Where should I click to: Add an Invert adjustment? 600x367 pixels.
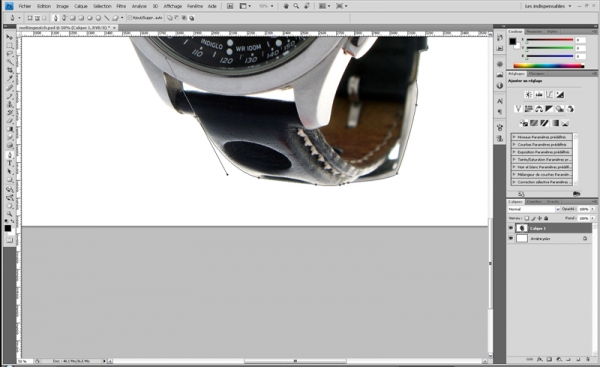pos(523,123)
